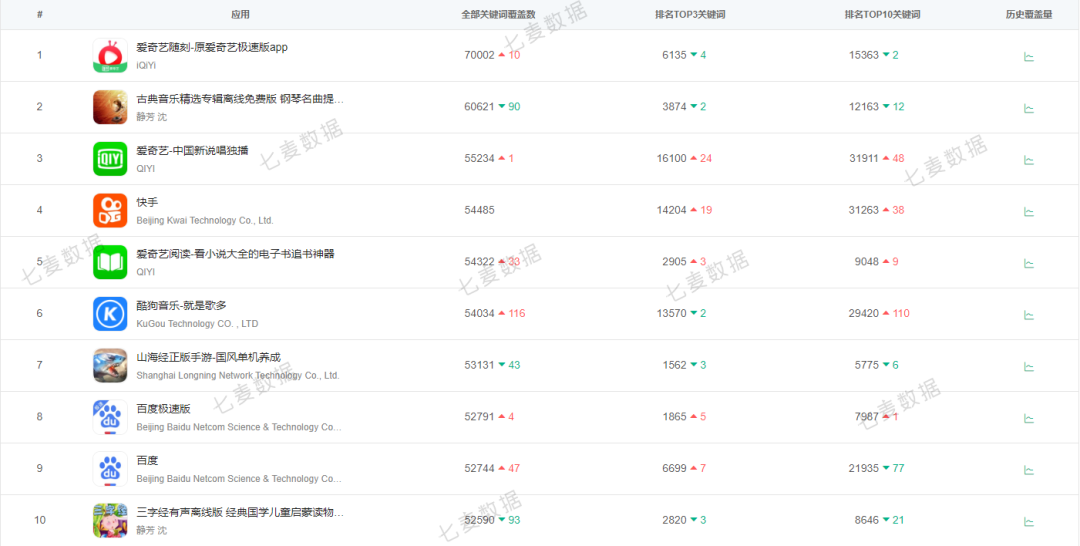Click the 百度 paw icon in row 9
This screenshot has height=546, width=1080.
point(110,468)
